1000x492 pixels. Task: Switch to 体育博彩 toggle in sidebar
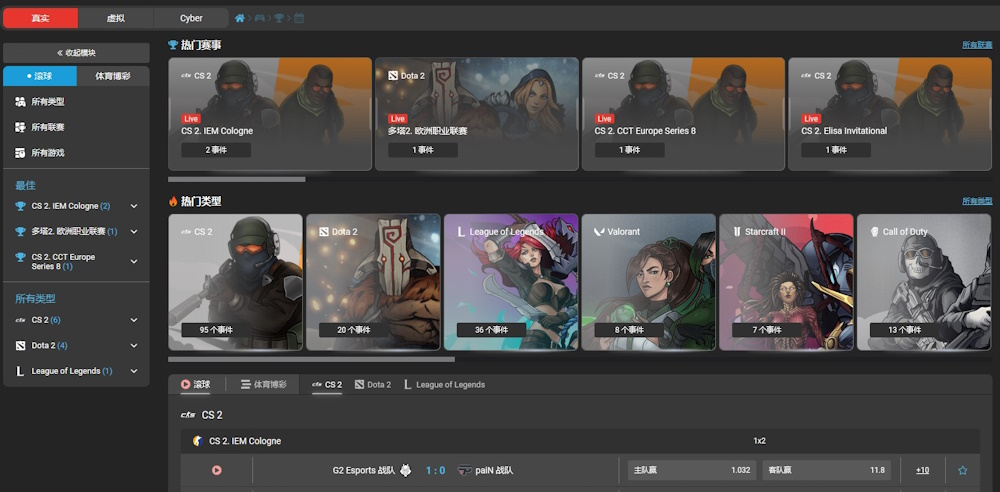click(112, 77)
